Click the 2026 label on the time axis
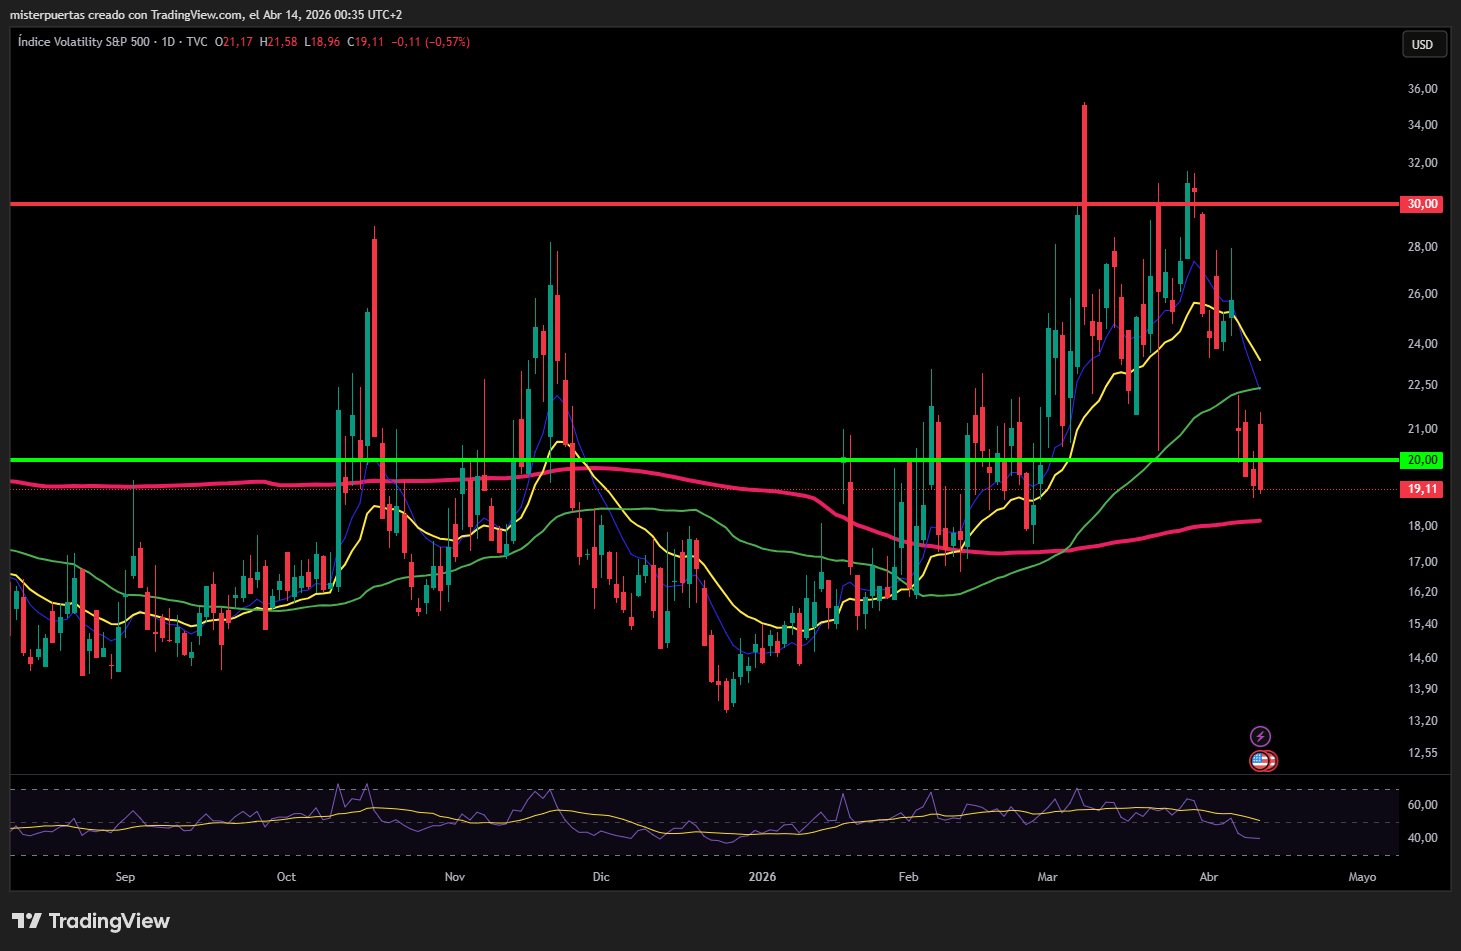1461x951 pixels. coord(762,877)
